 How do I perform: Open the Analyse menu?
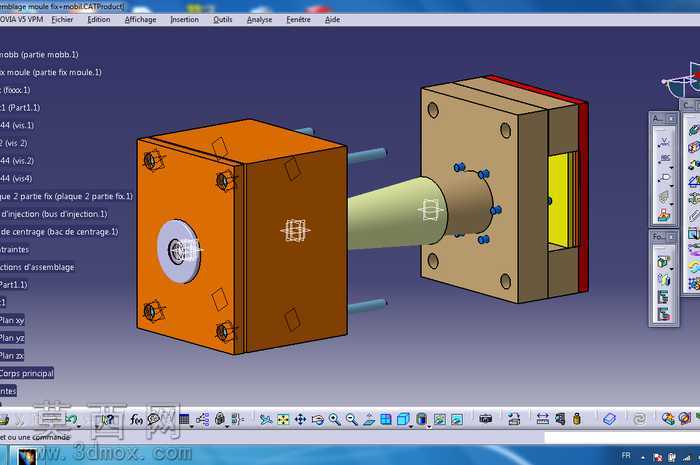tap(259, 20)
